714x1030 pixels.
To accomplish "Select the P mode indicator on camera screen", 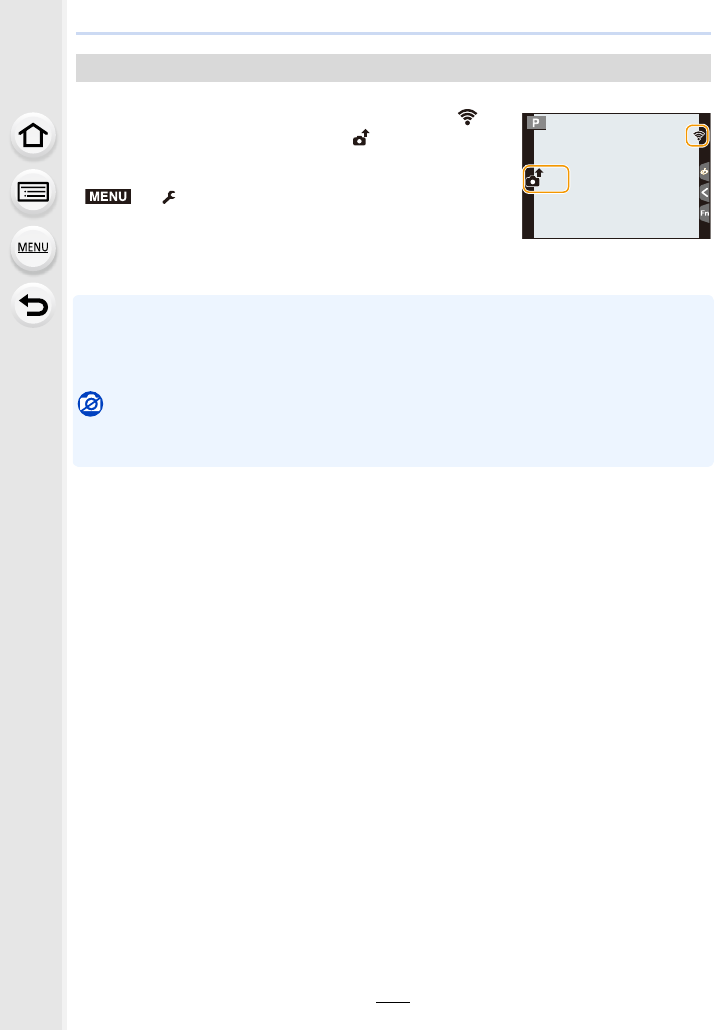I will [536, 123].
